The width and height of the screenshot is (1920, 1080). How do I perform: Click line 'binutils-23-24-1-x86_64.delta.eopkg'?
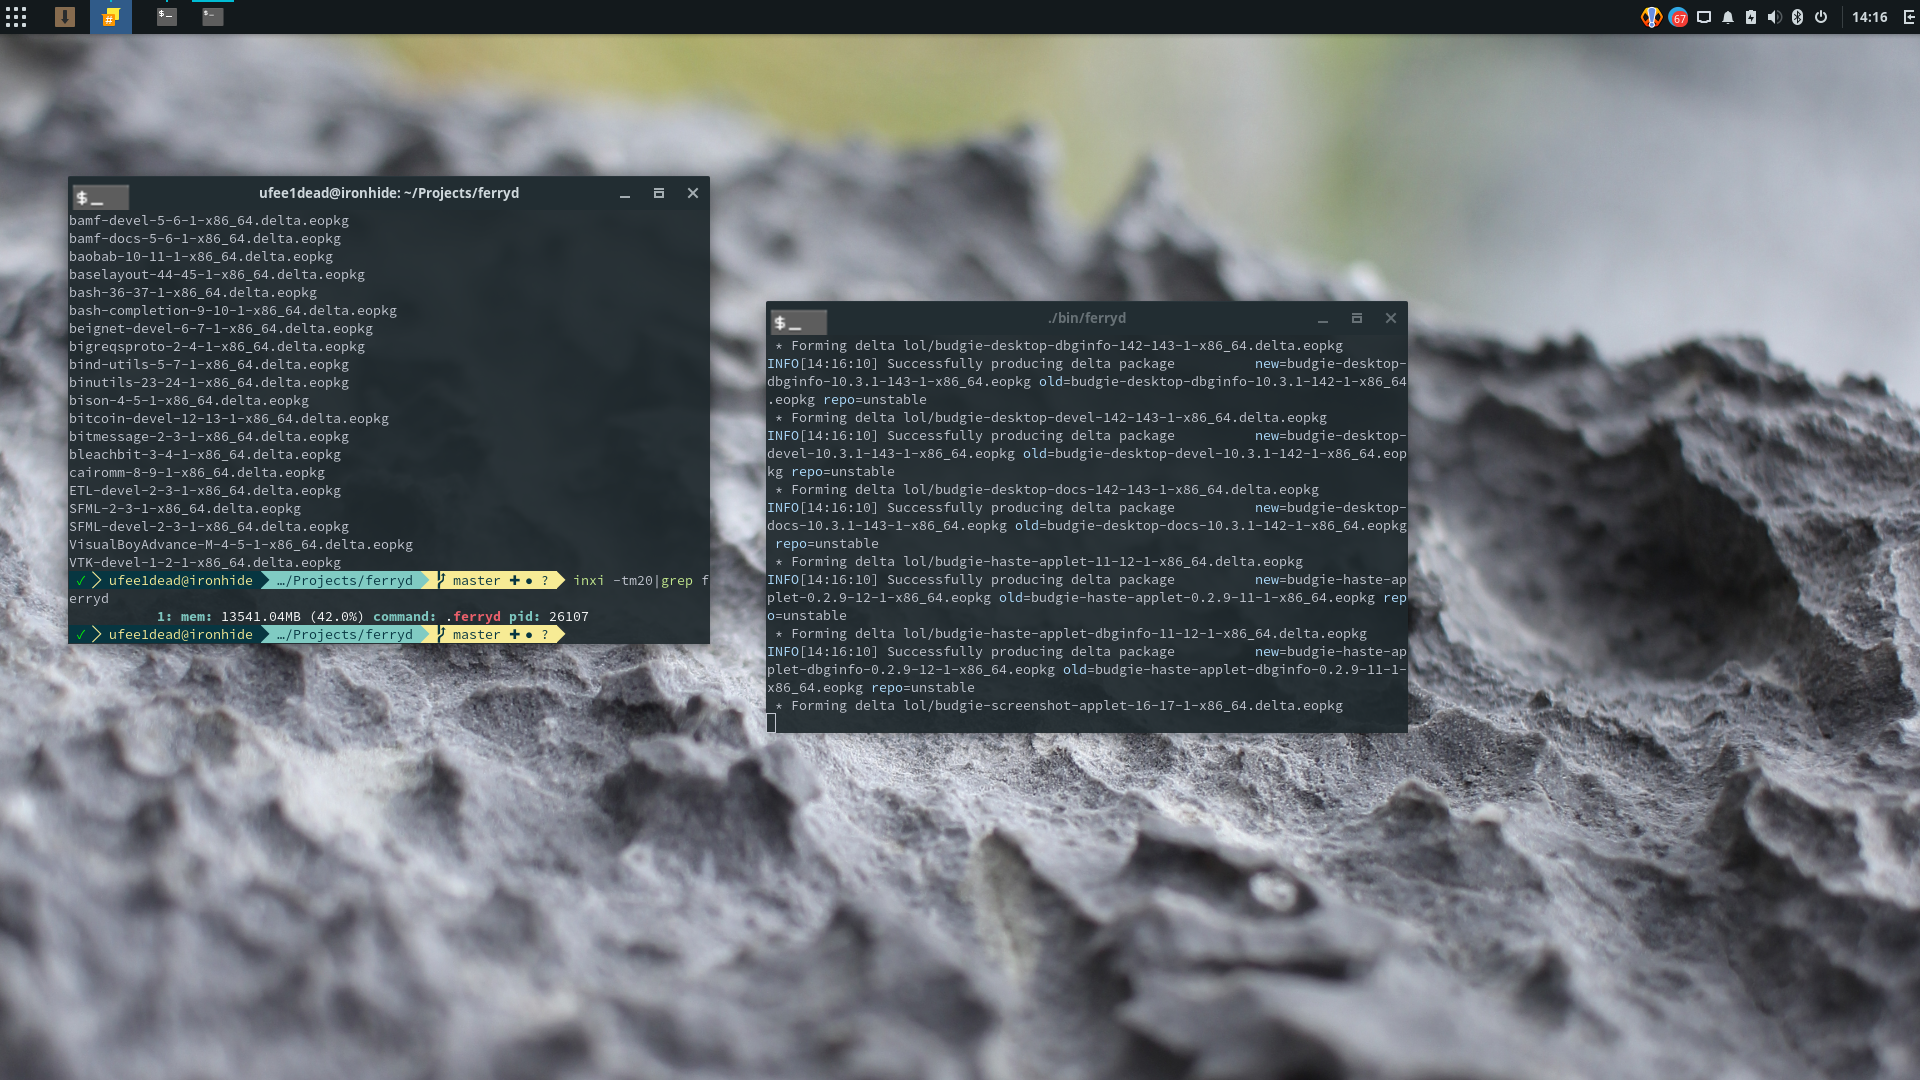pyautogui.click(x=209, y=383)
